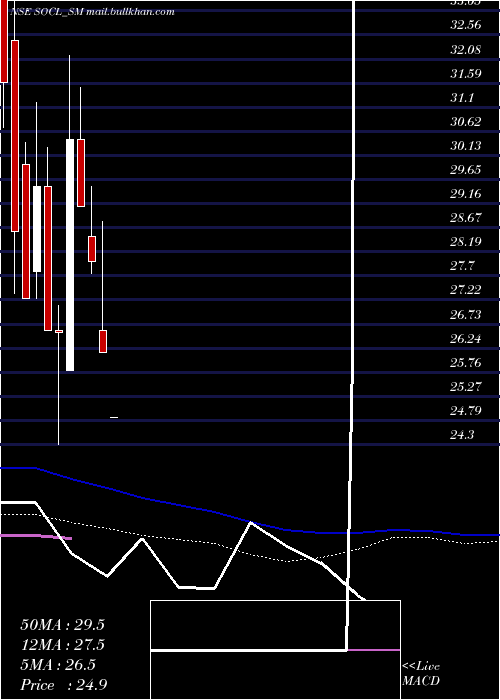The width and height of the screenshot is (500, 700).
Task: Click the 28.19 price level label
Action: coord(466,242)
